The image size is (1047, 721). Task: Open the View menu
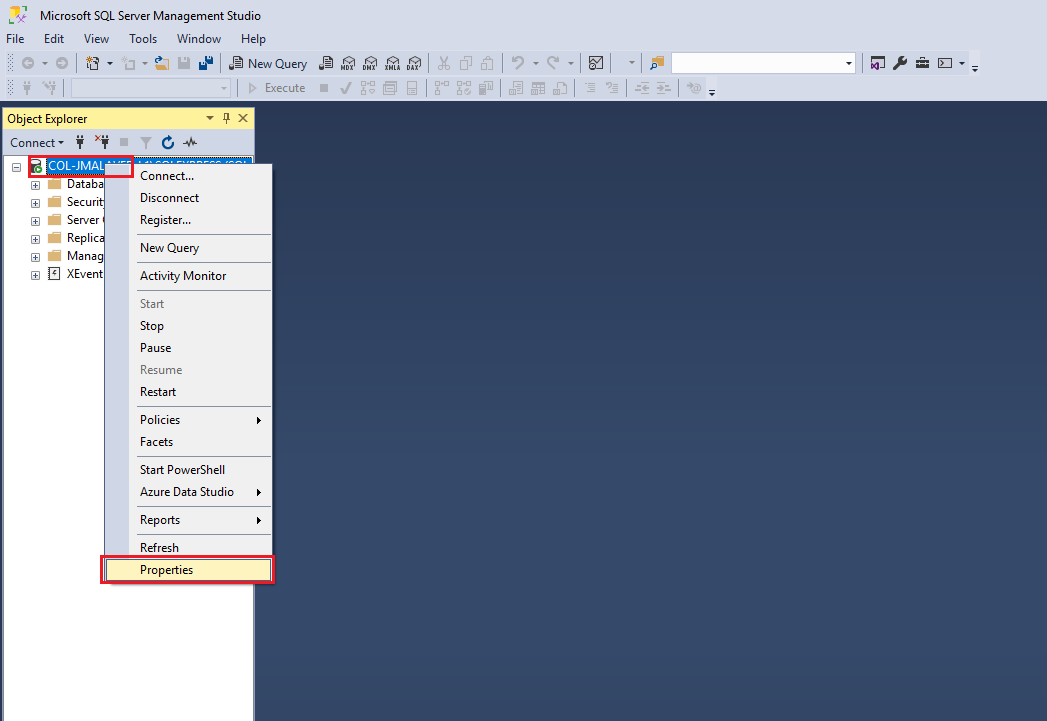click(96, 39)
